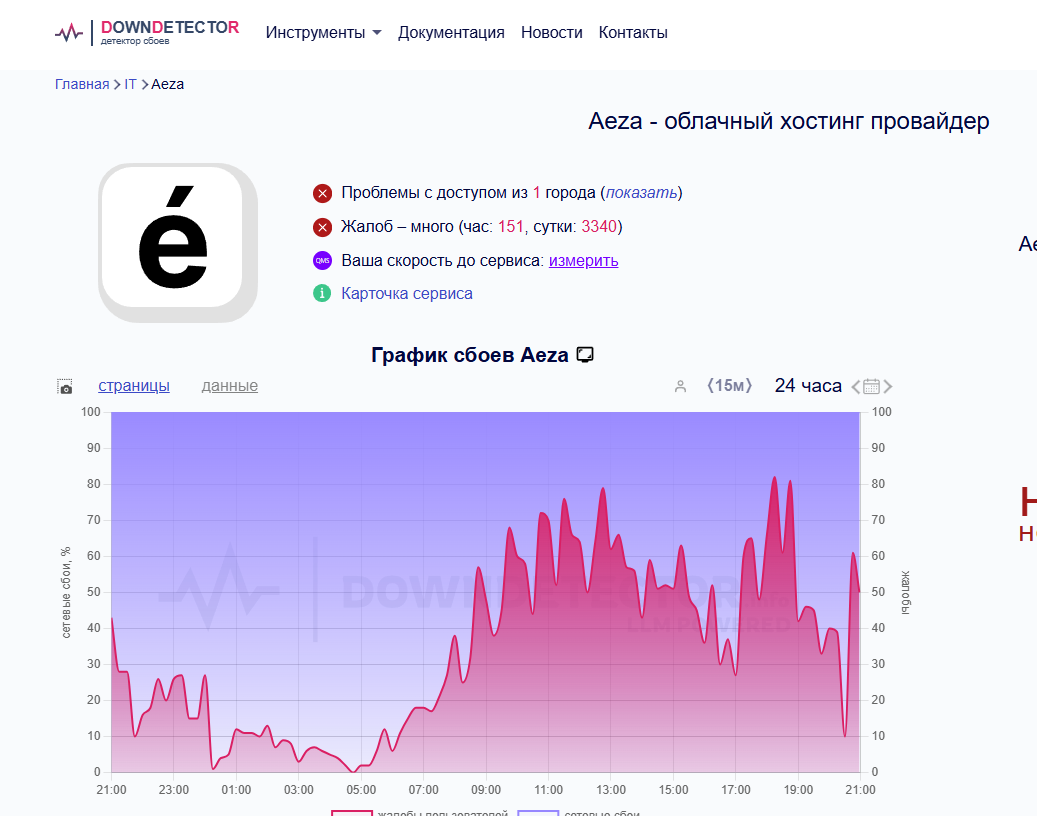
Task: Toggle the сетевые сбои legend swatch
Action: pos(538,813)
